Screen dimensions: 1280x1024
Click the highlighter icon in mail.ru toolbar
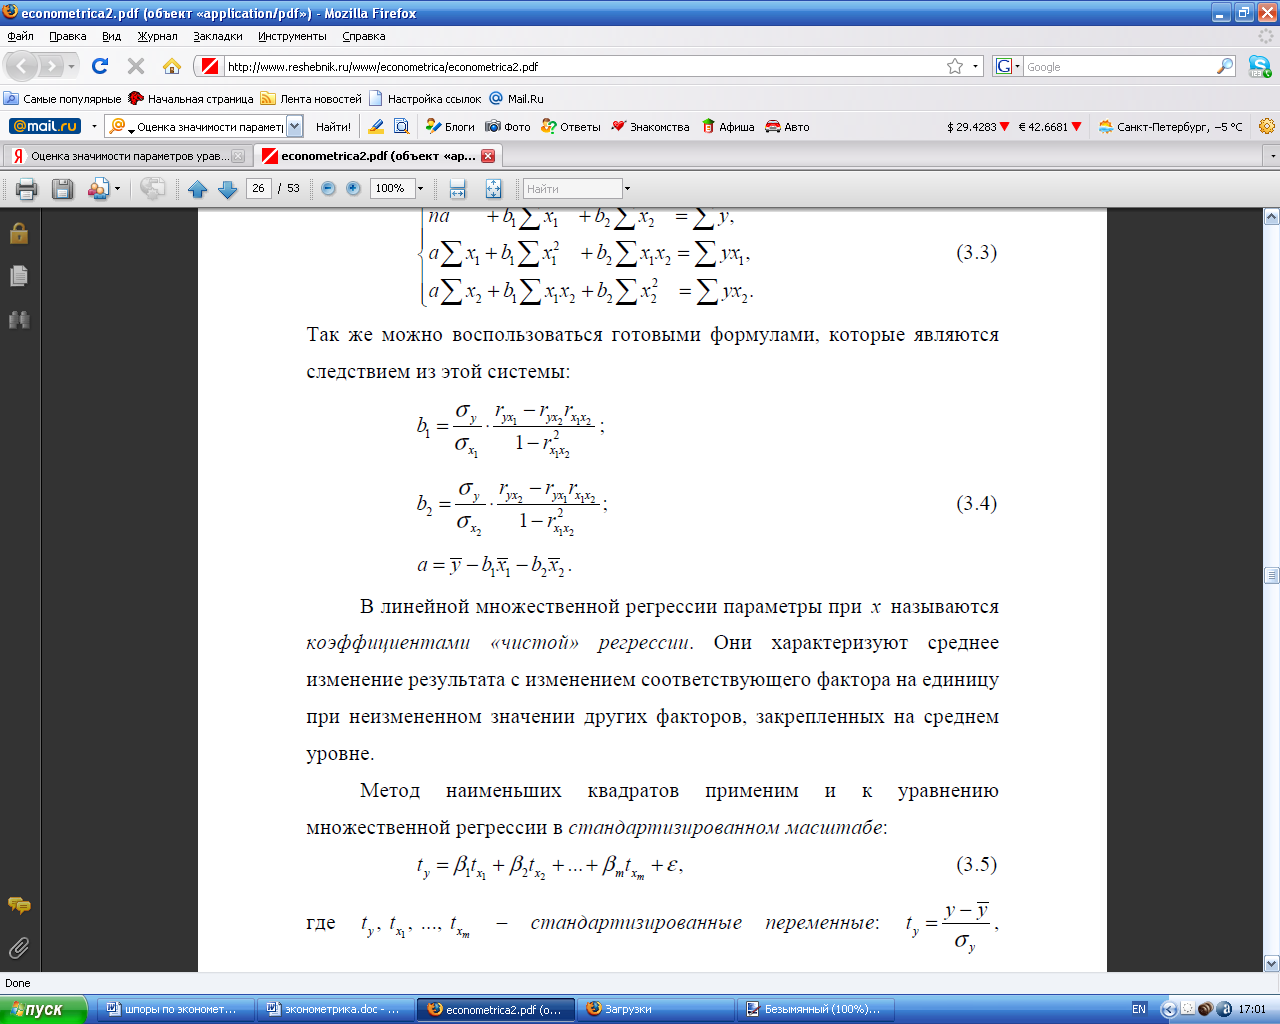tap(376, 126)
